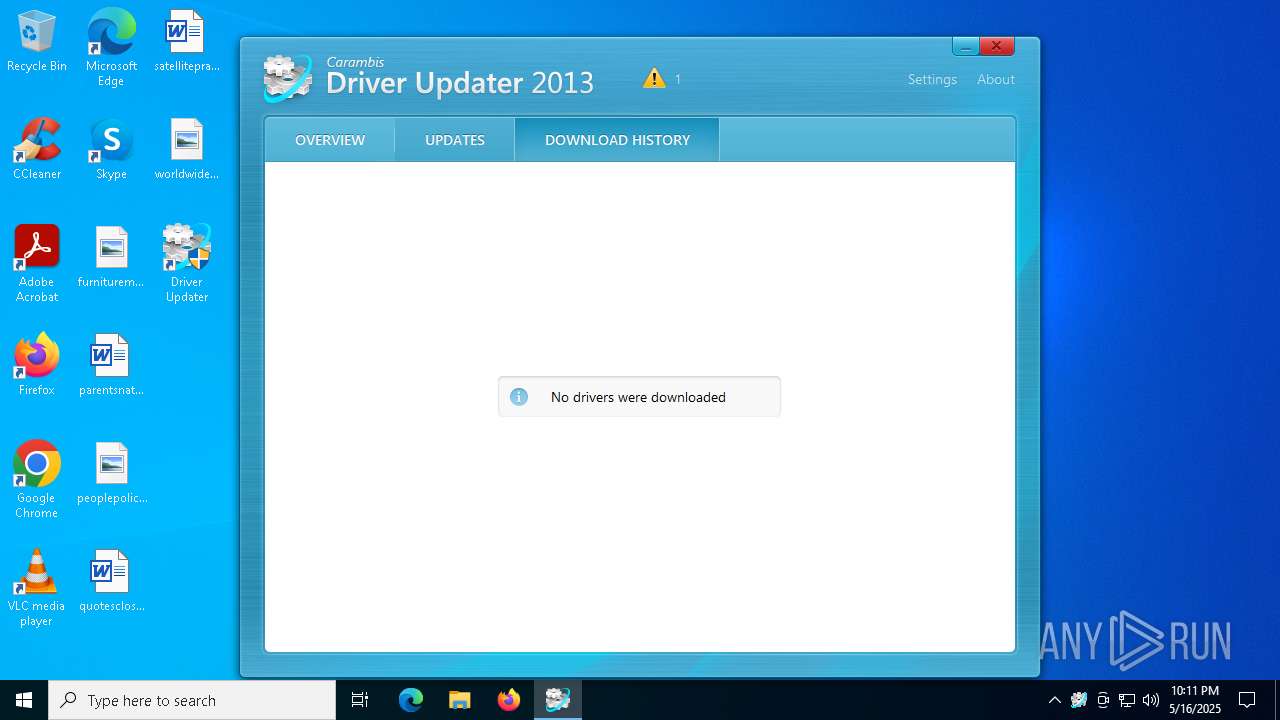Select Skype desktop shortcut
The height and width of the screenshot is (720, 1280).
tap(111, 150)
